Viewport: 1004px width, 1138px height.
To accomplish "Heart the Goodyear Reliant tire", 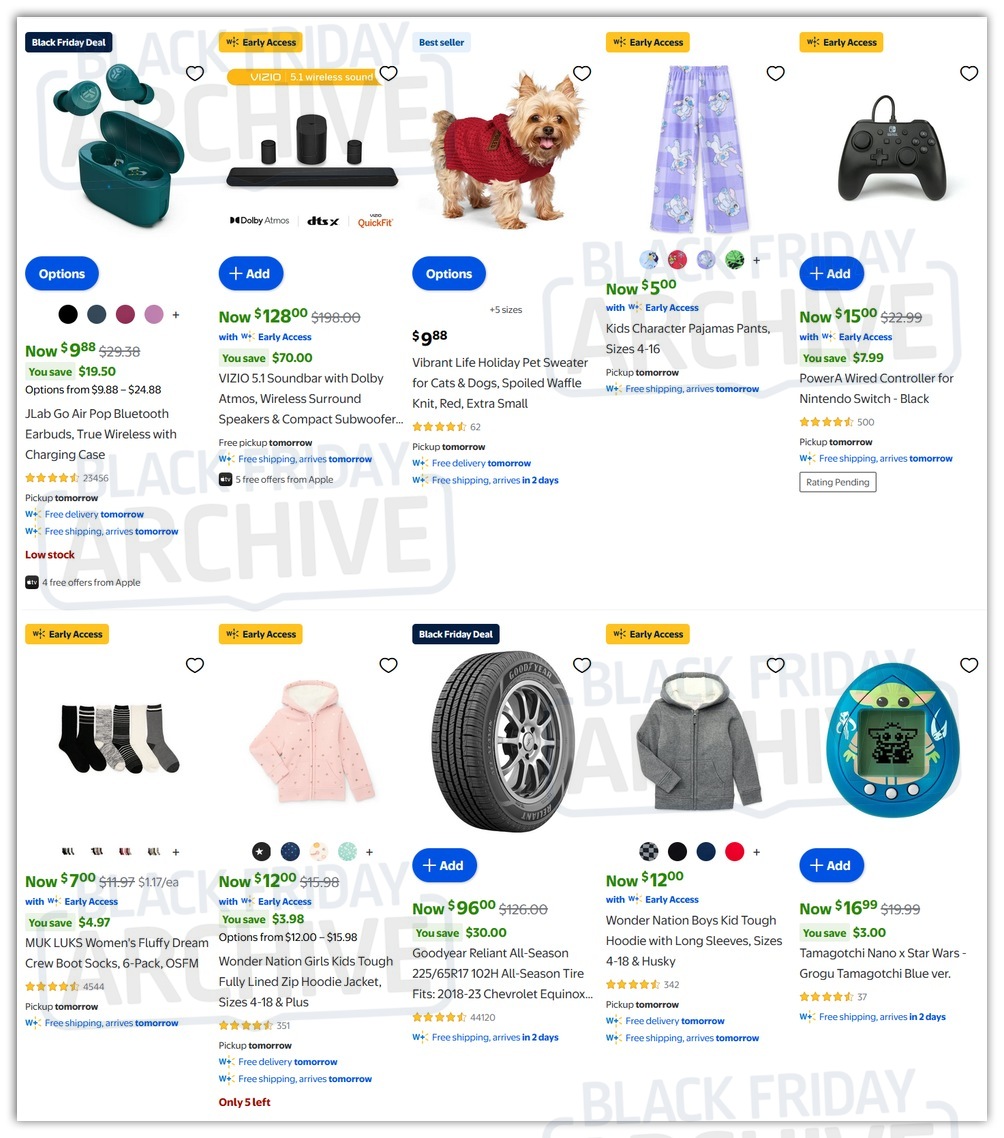I will coord(582,665).
